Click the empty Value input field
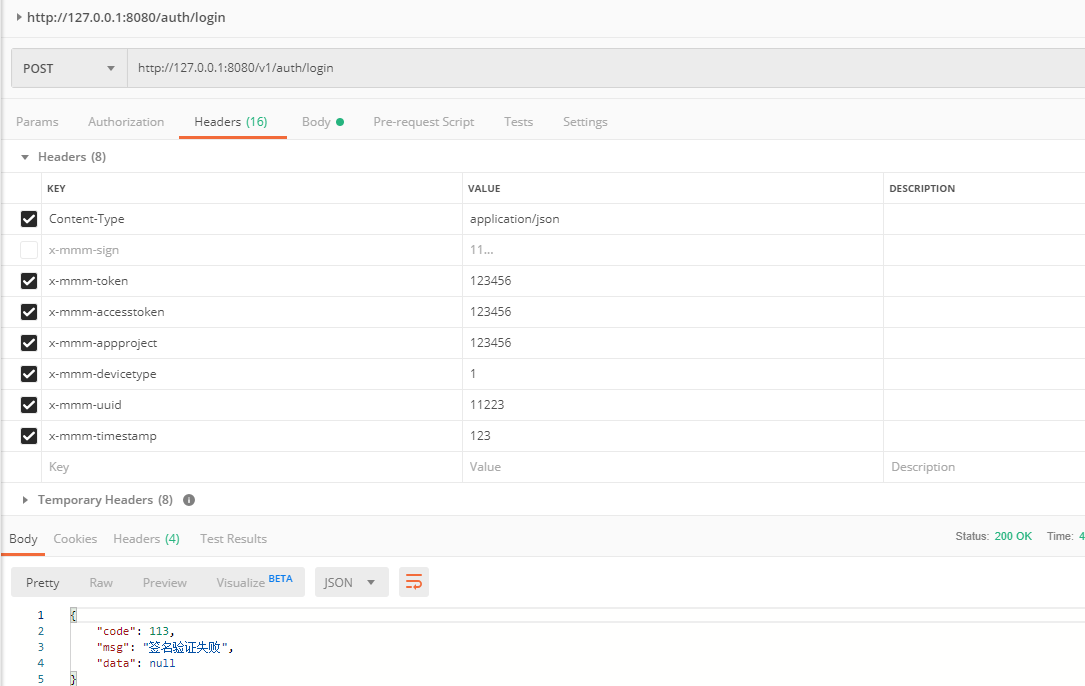 point(673,467)
